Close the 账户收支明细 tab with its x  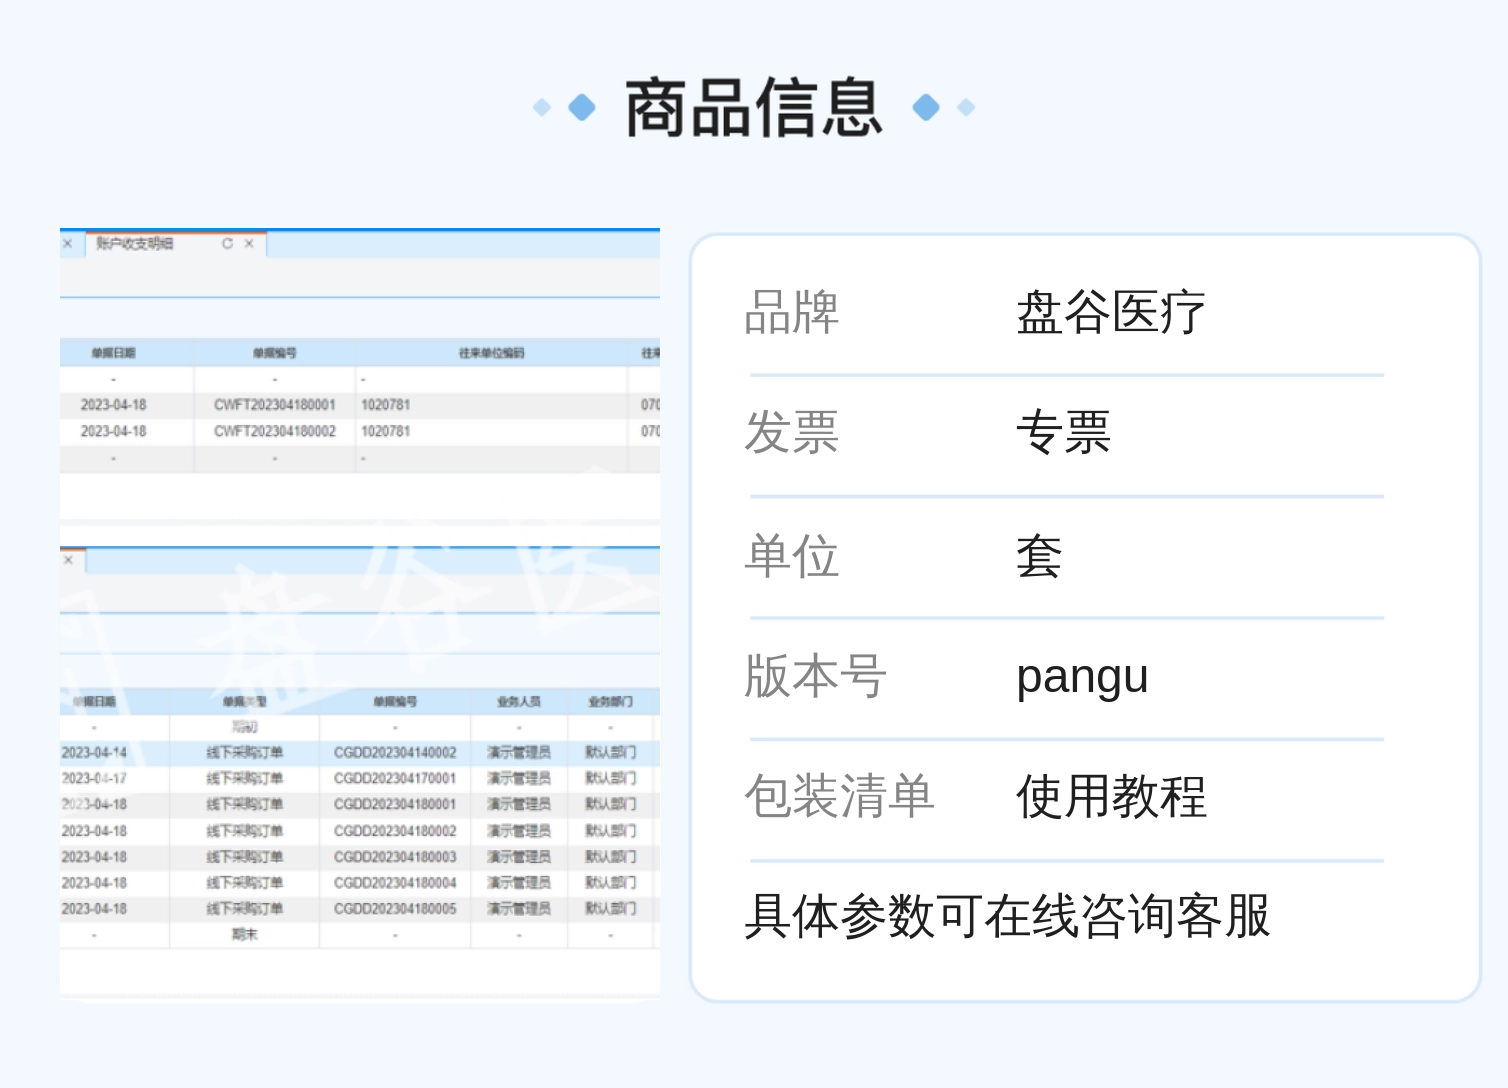click(x=249, y=243)
